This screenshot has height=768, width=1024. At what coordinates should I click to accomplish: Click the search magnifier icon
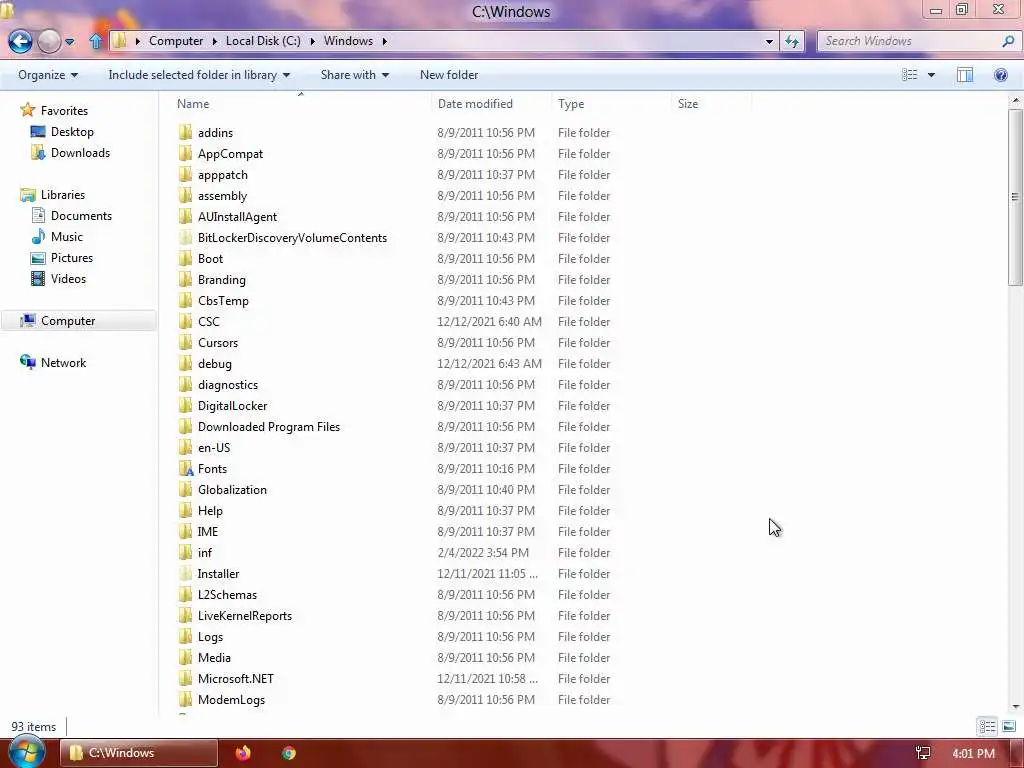(1008, 40)
